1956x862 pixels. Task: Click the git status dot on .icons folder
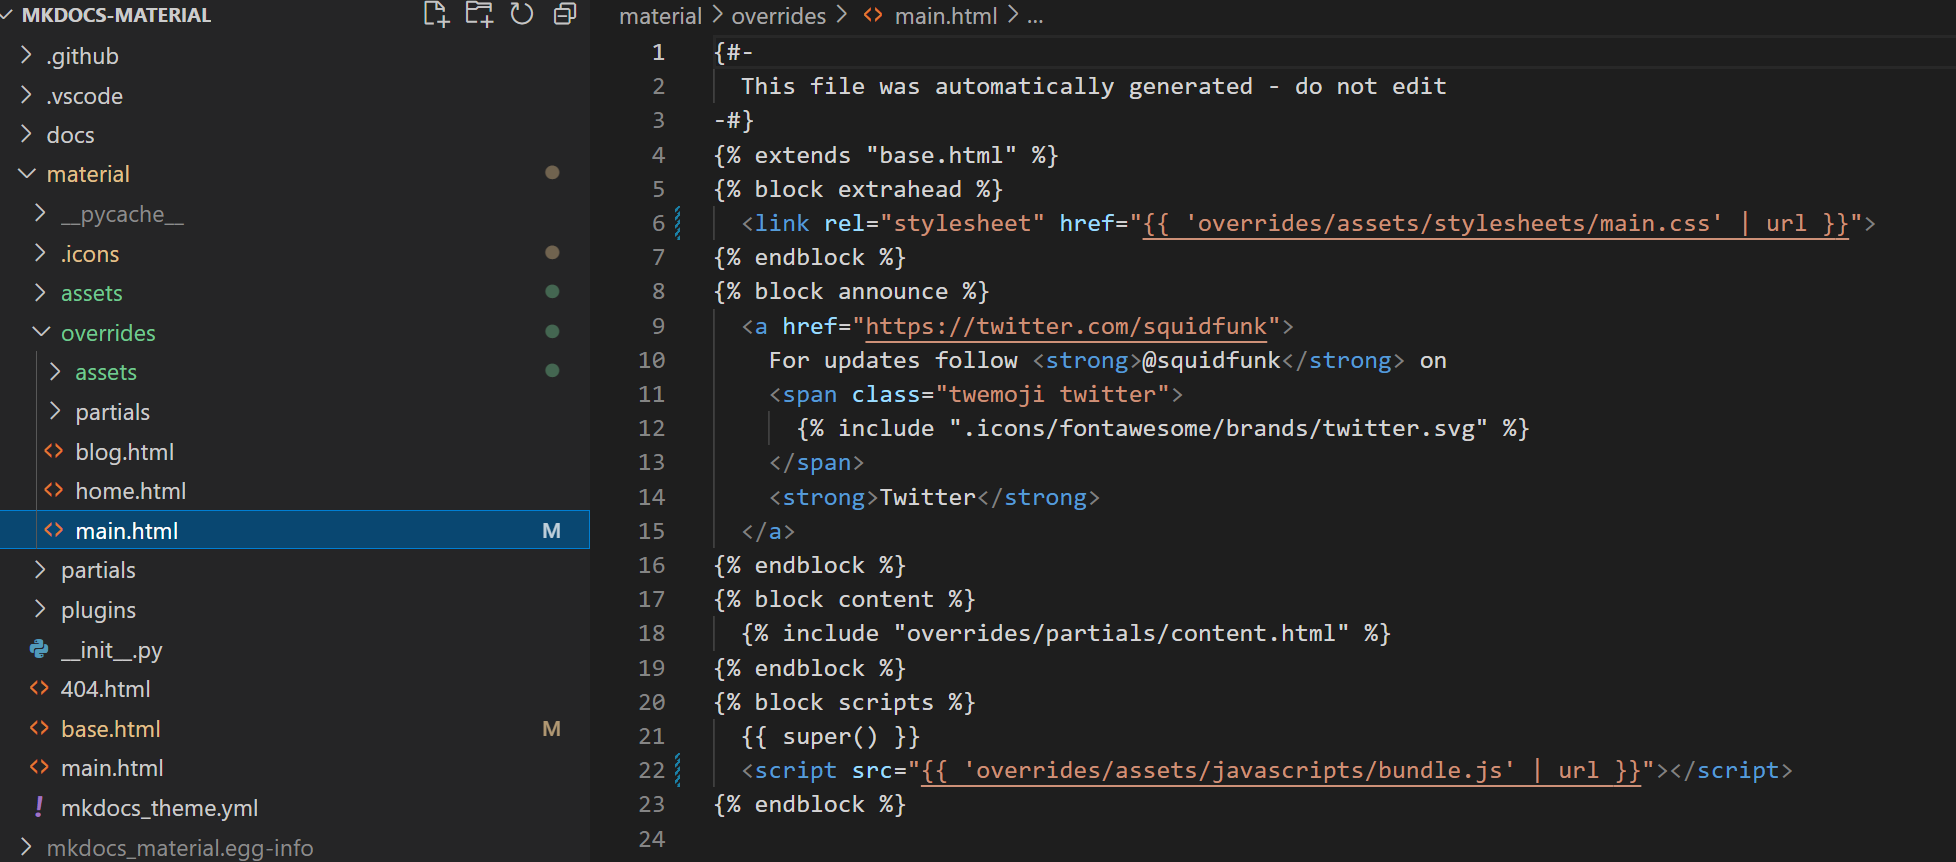click(552, 252)
